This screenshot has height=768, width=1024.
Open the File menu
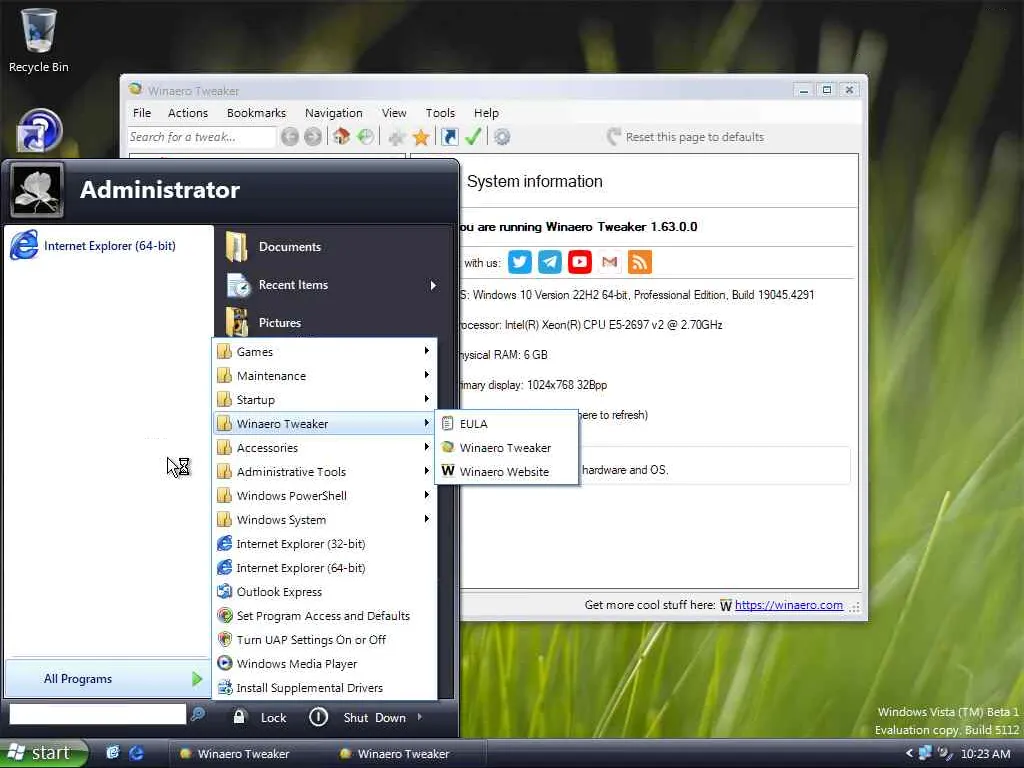(142, 113)
